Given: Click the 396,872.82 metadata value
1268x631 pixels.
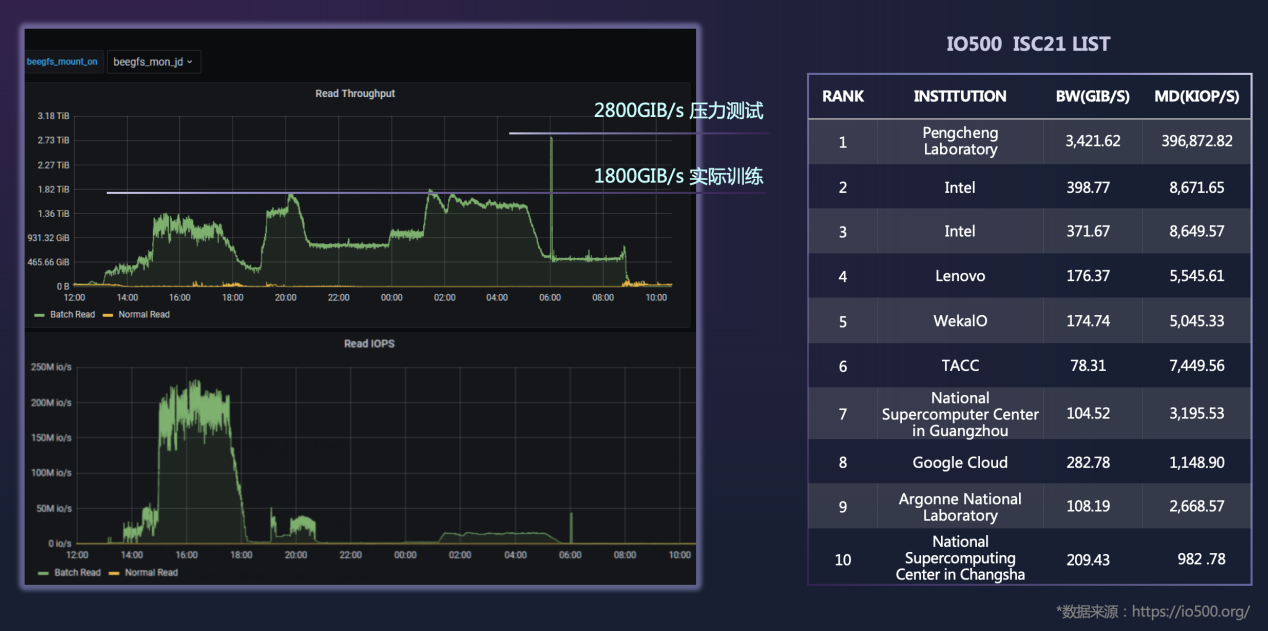Looking at the screenshot, I should coord(1197,142).
